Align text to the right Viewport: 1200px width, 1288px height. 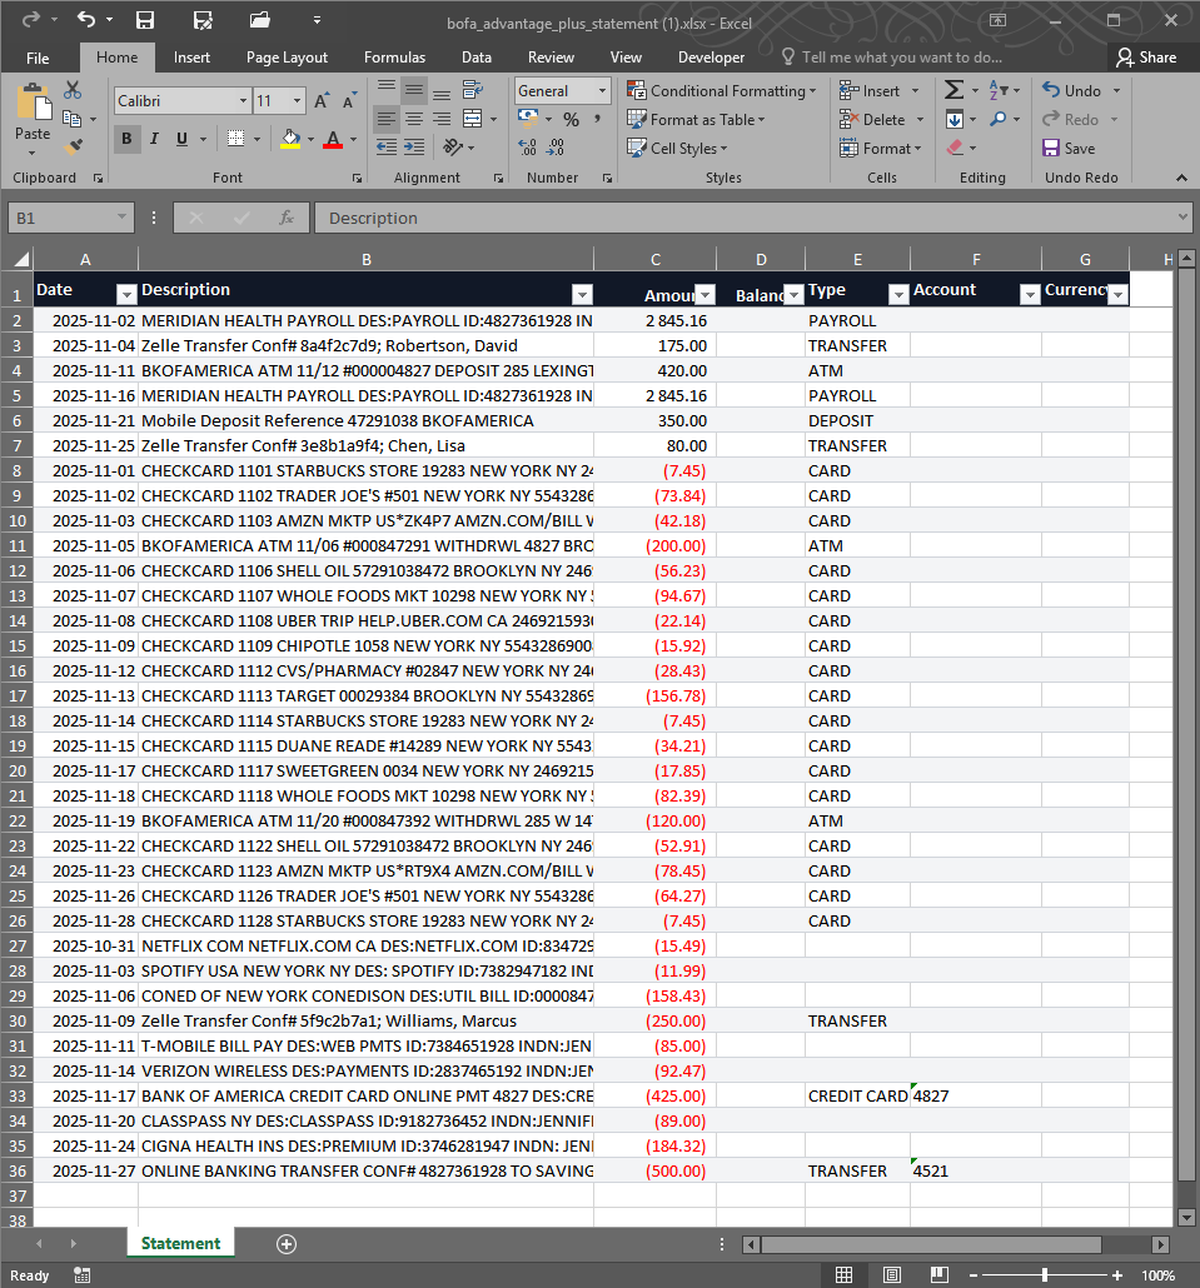(441, 119)
